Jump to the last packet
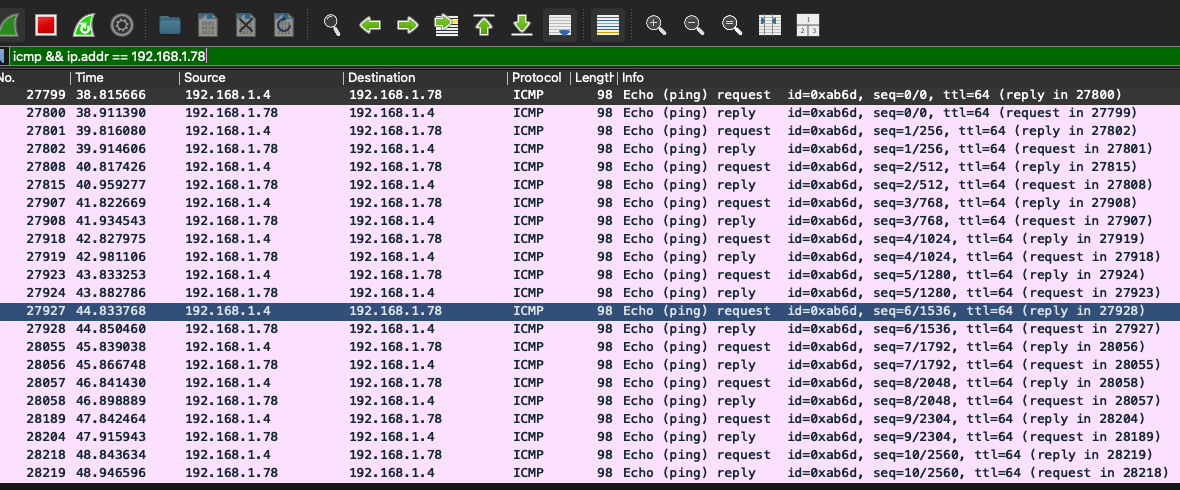This screenshot has height=490, width=1180. coord(522,26)
